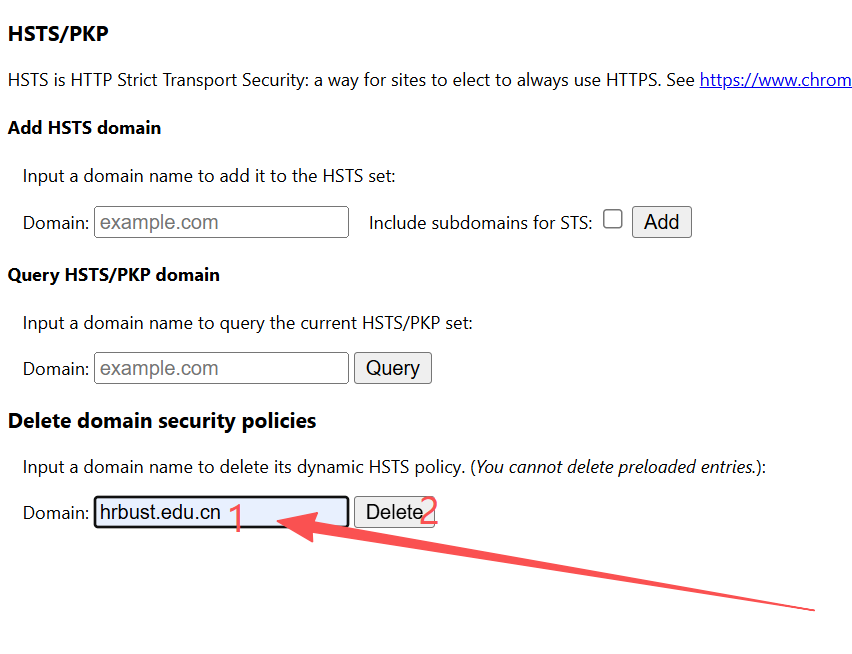Click the HSTS/PKP page heading
The width and height of the screenshot is (852, 654).
pos(58,33)
